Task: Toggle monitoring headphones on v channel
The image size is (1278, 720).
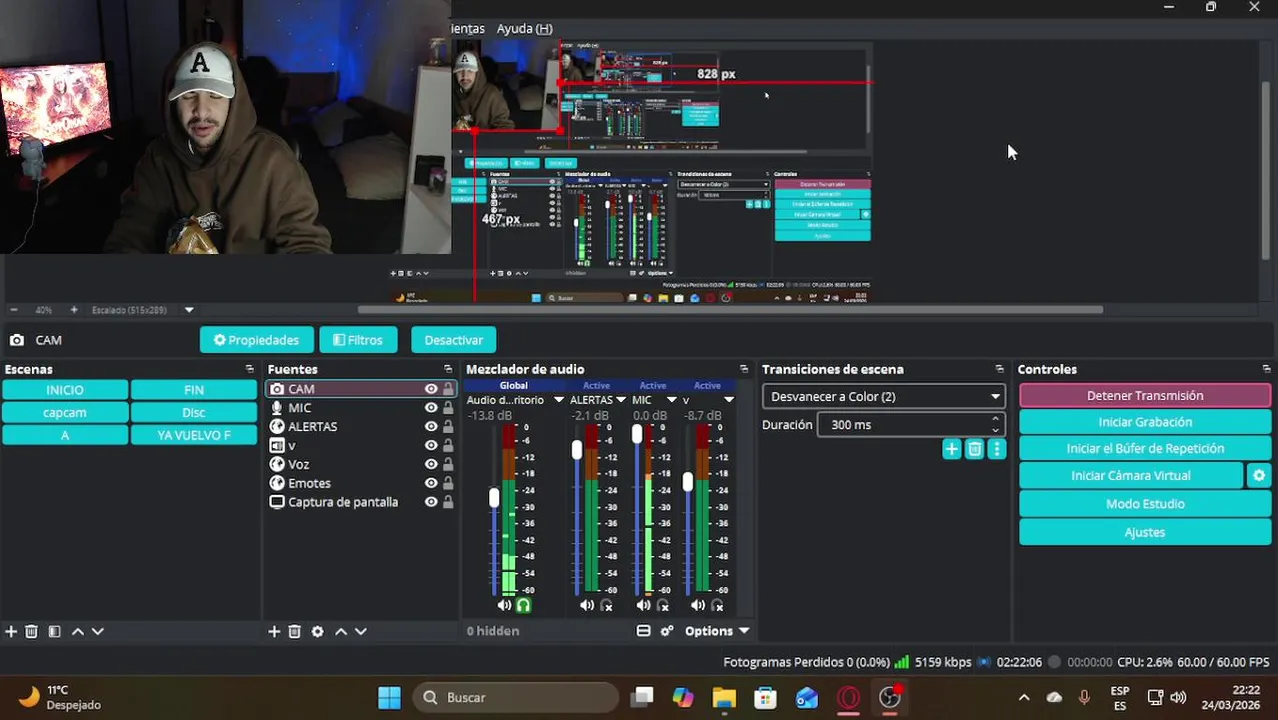Action: point(717,605)
